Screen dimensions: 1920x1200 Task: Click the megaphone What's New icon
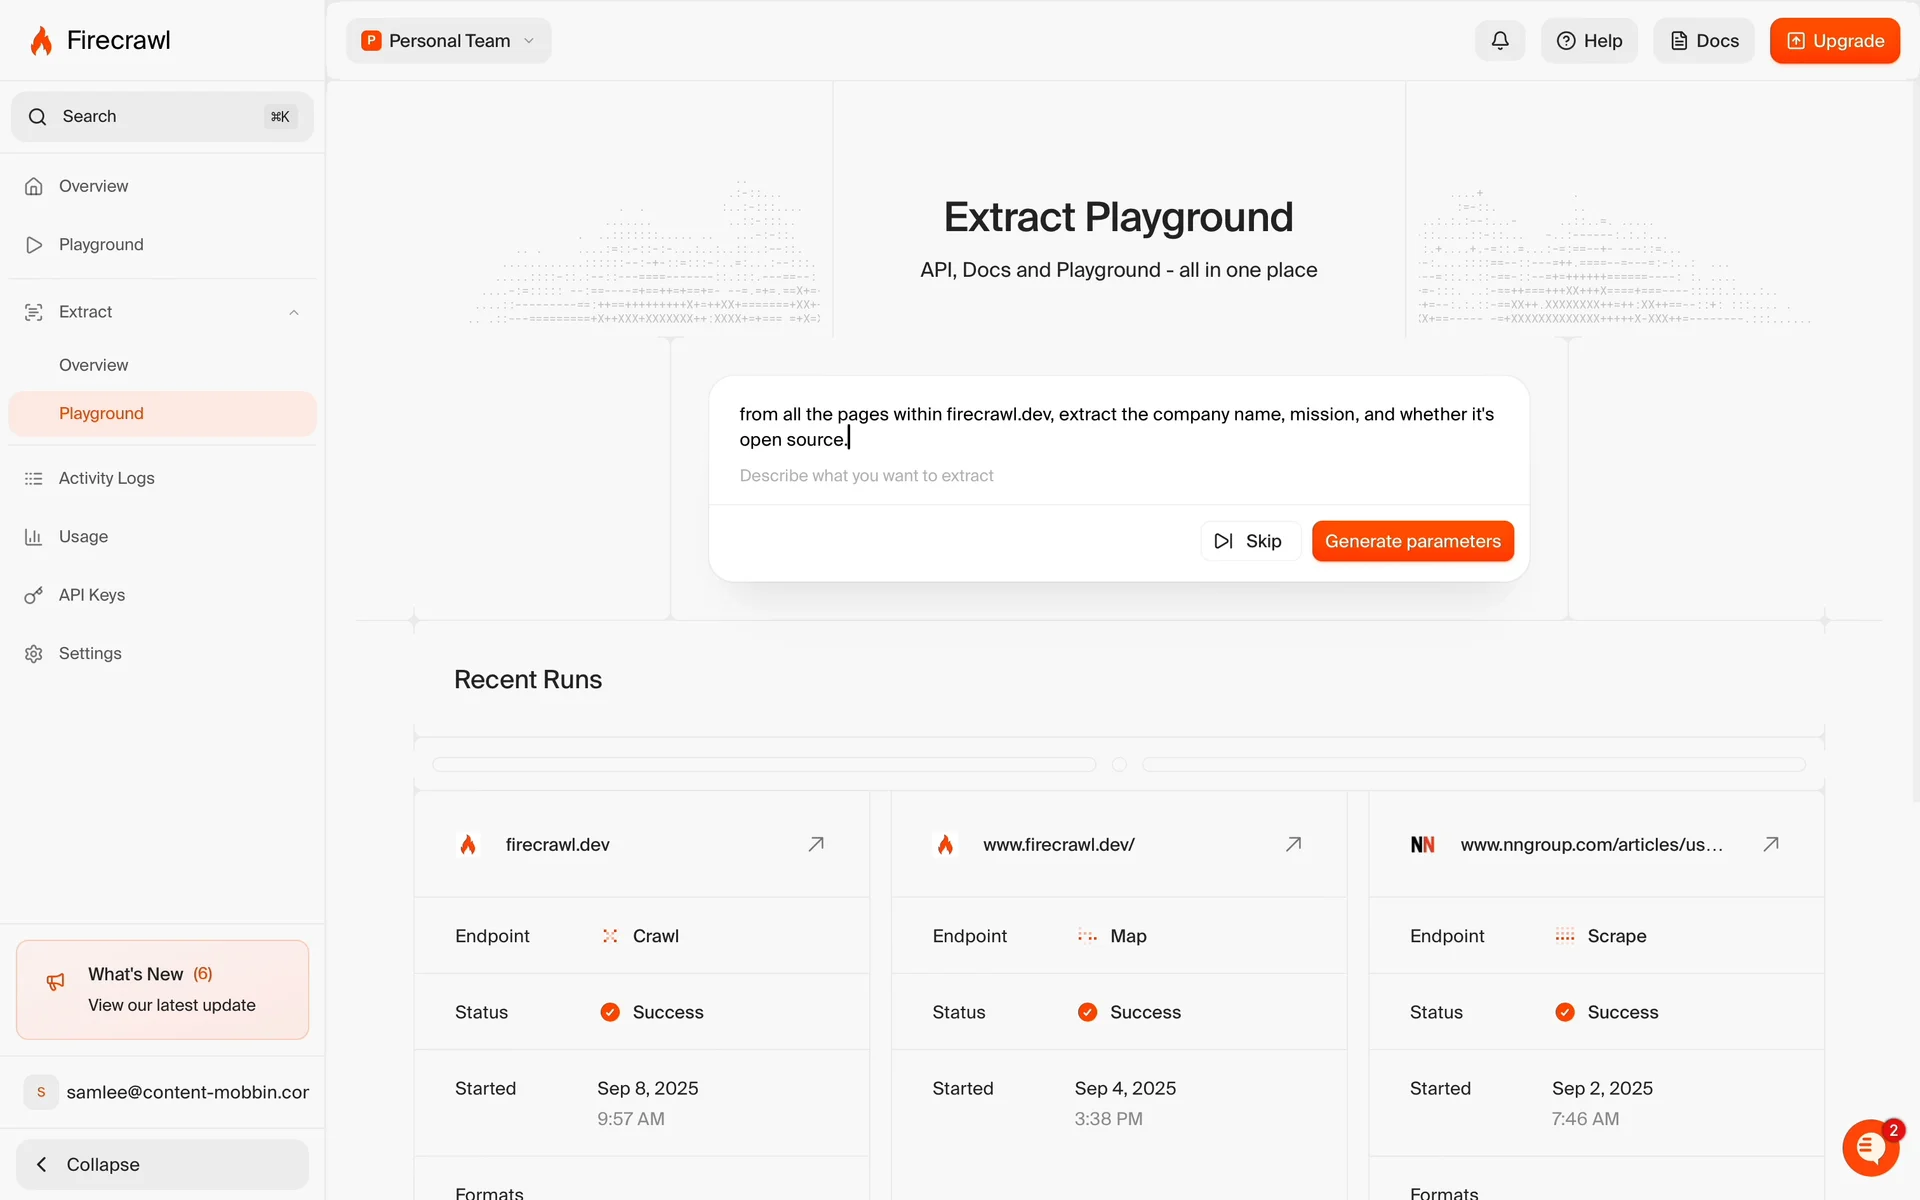point(56,982)
